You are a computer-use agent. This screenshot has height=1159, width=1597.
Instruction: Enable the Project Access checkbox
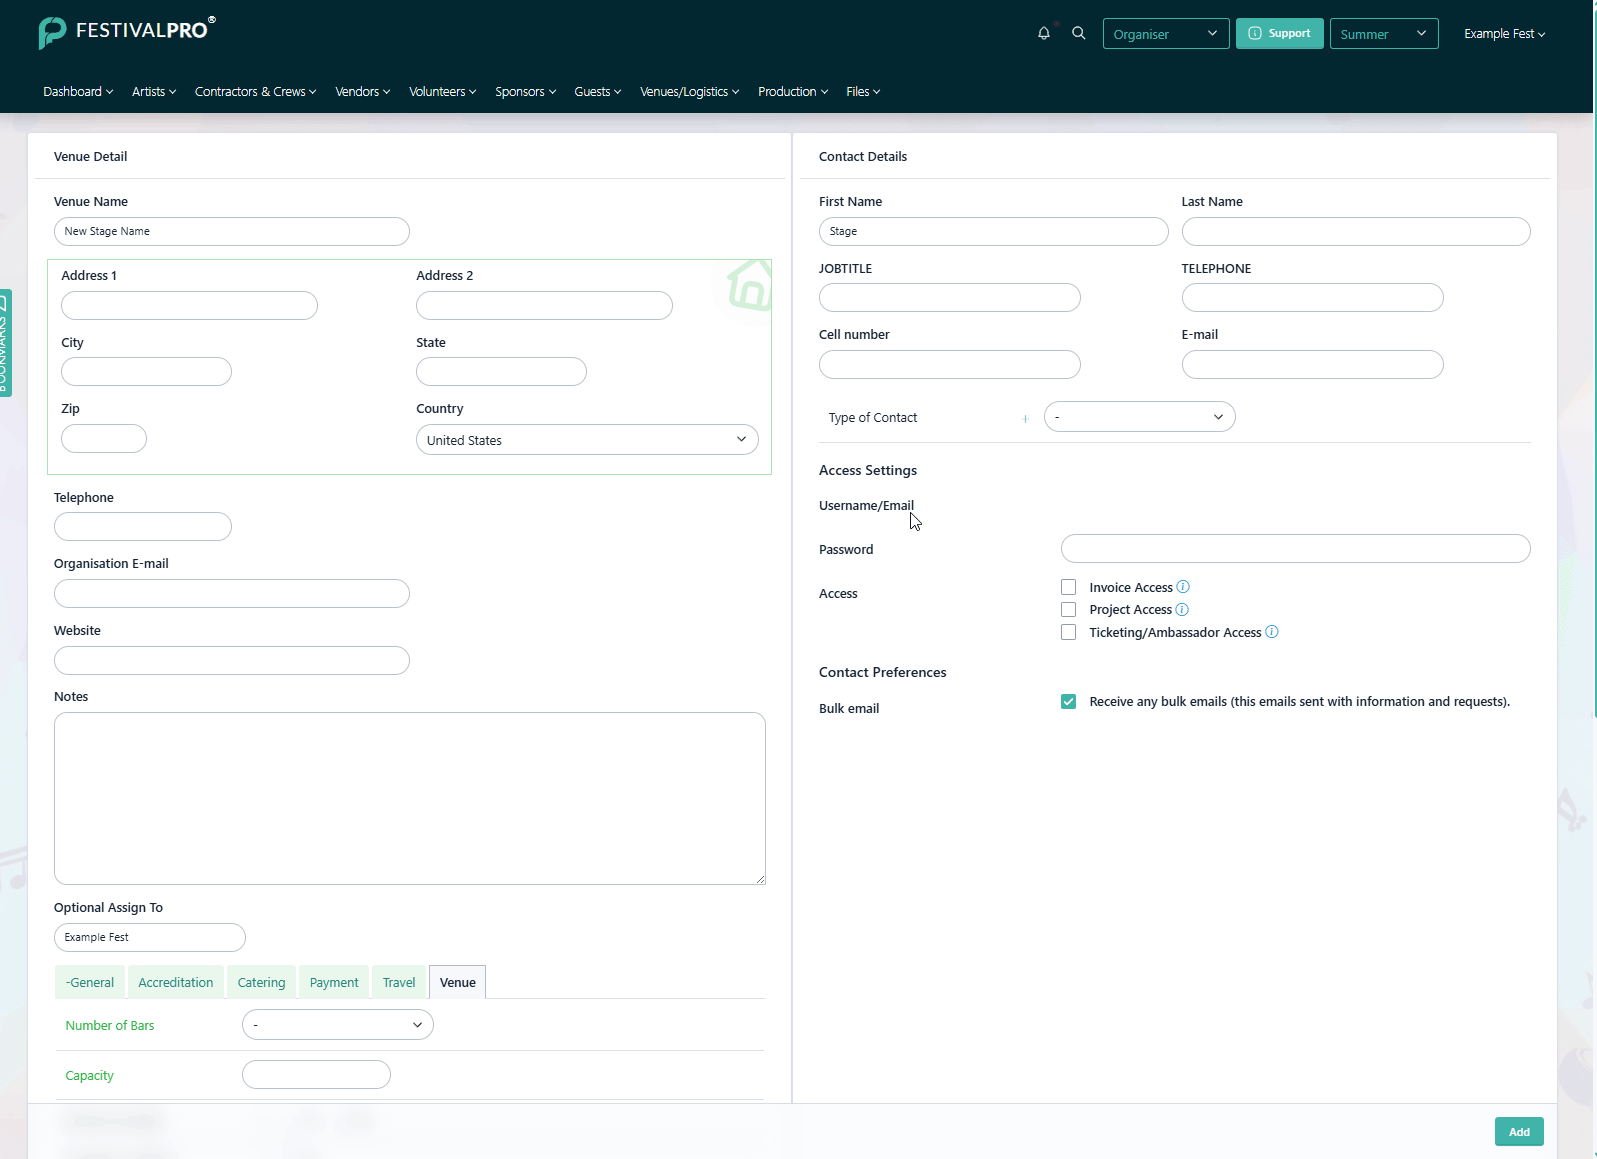(1069, 610)
